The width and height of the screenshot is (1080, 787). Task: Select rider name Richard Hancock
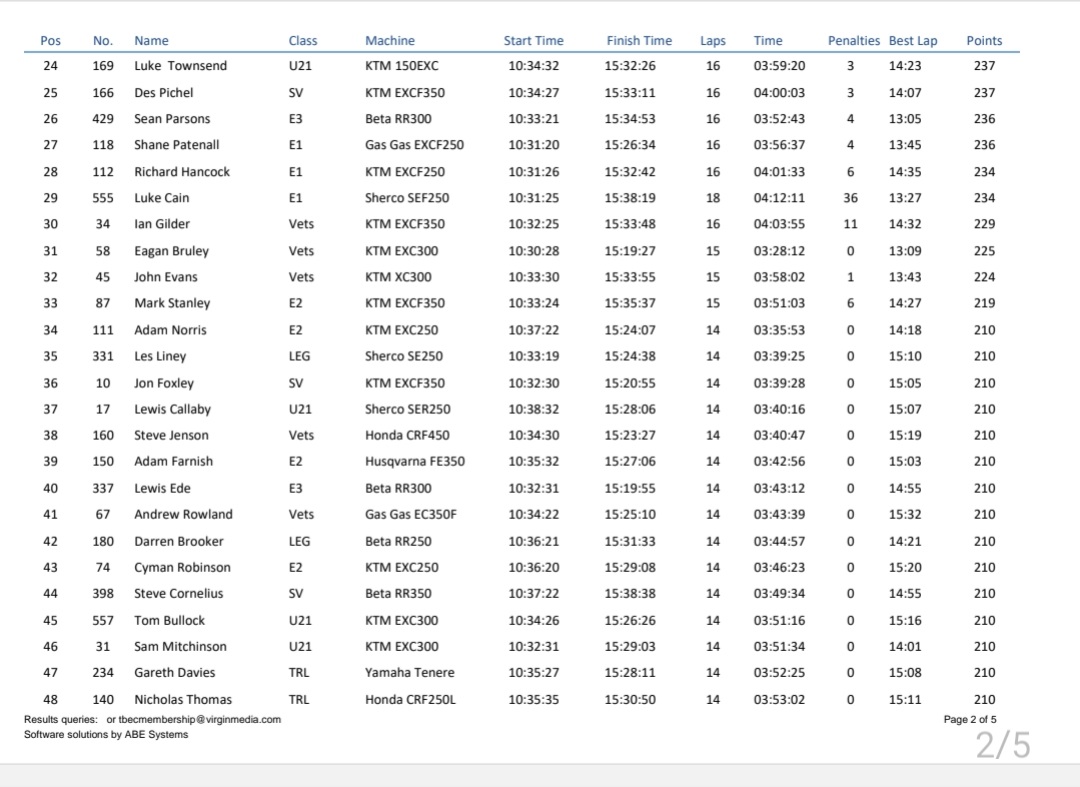pyautogui.click(x=182, y=171)
